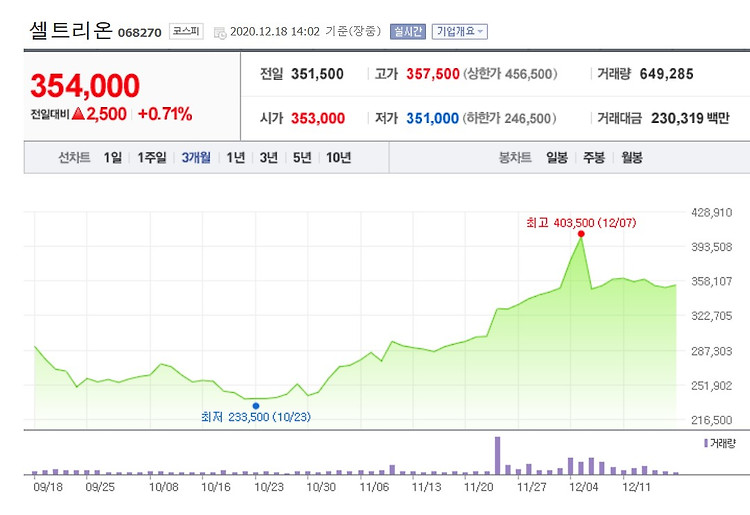Screen dimensions: 750x515
Task: Click the 전일 value 351,500
Action: (317, 74)
